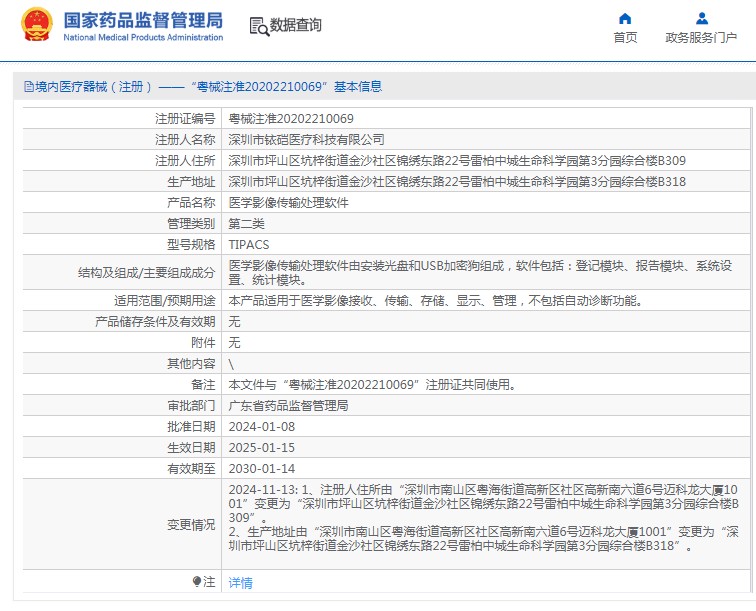Click the 产品储存条件及有效期 label
756x611 pixels.
(155, 322)
